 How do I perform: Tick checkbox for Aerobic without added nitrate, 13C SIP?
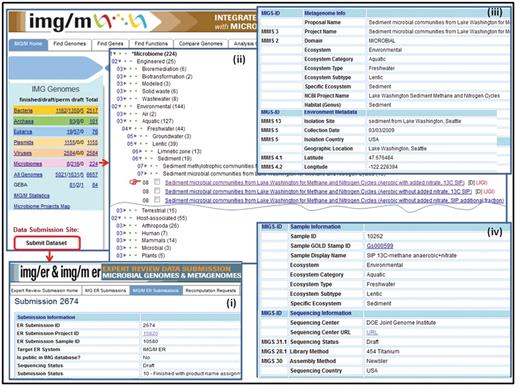pyautogui.click(x=157, y=191)
